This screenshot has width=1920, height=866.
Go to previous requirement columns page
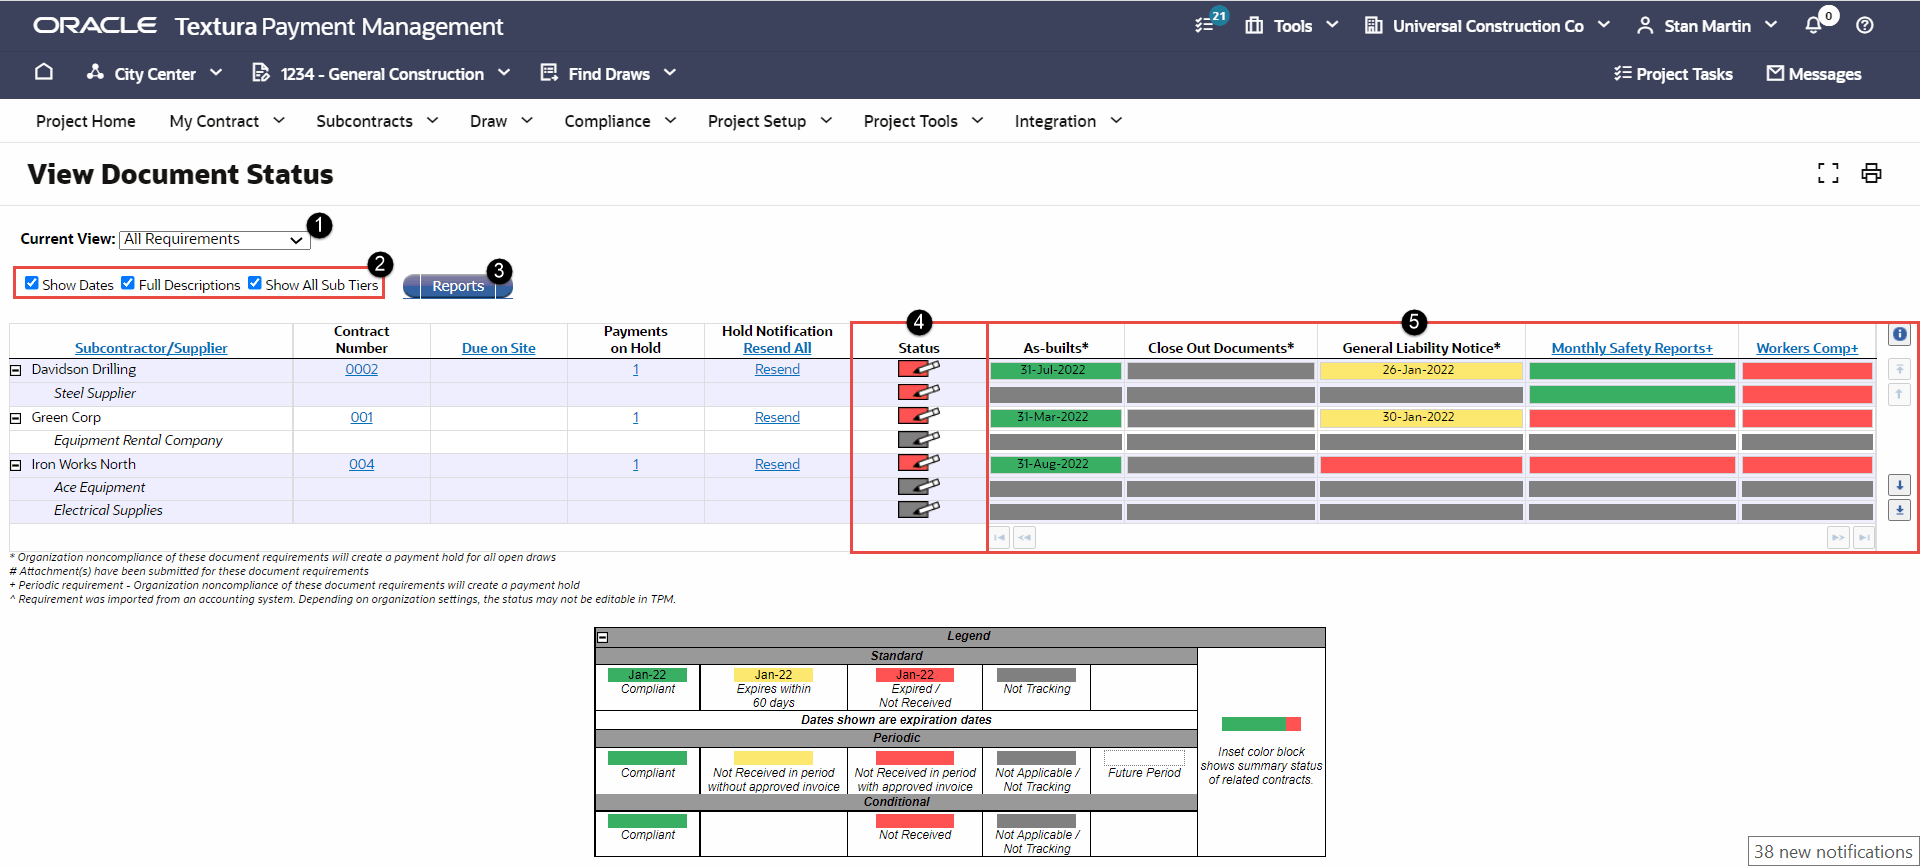pyautogui.click(x=1024, y=538)
